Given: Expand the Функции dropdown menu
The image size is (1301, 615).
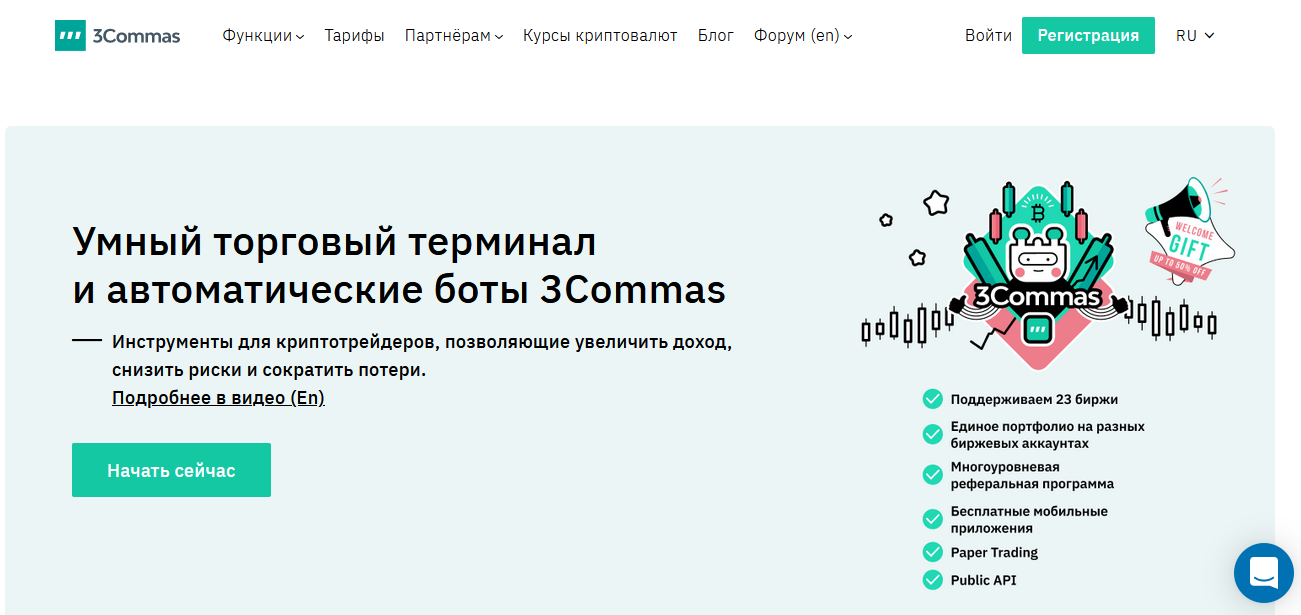Looking at the screenshot, I should 264,36.
